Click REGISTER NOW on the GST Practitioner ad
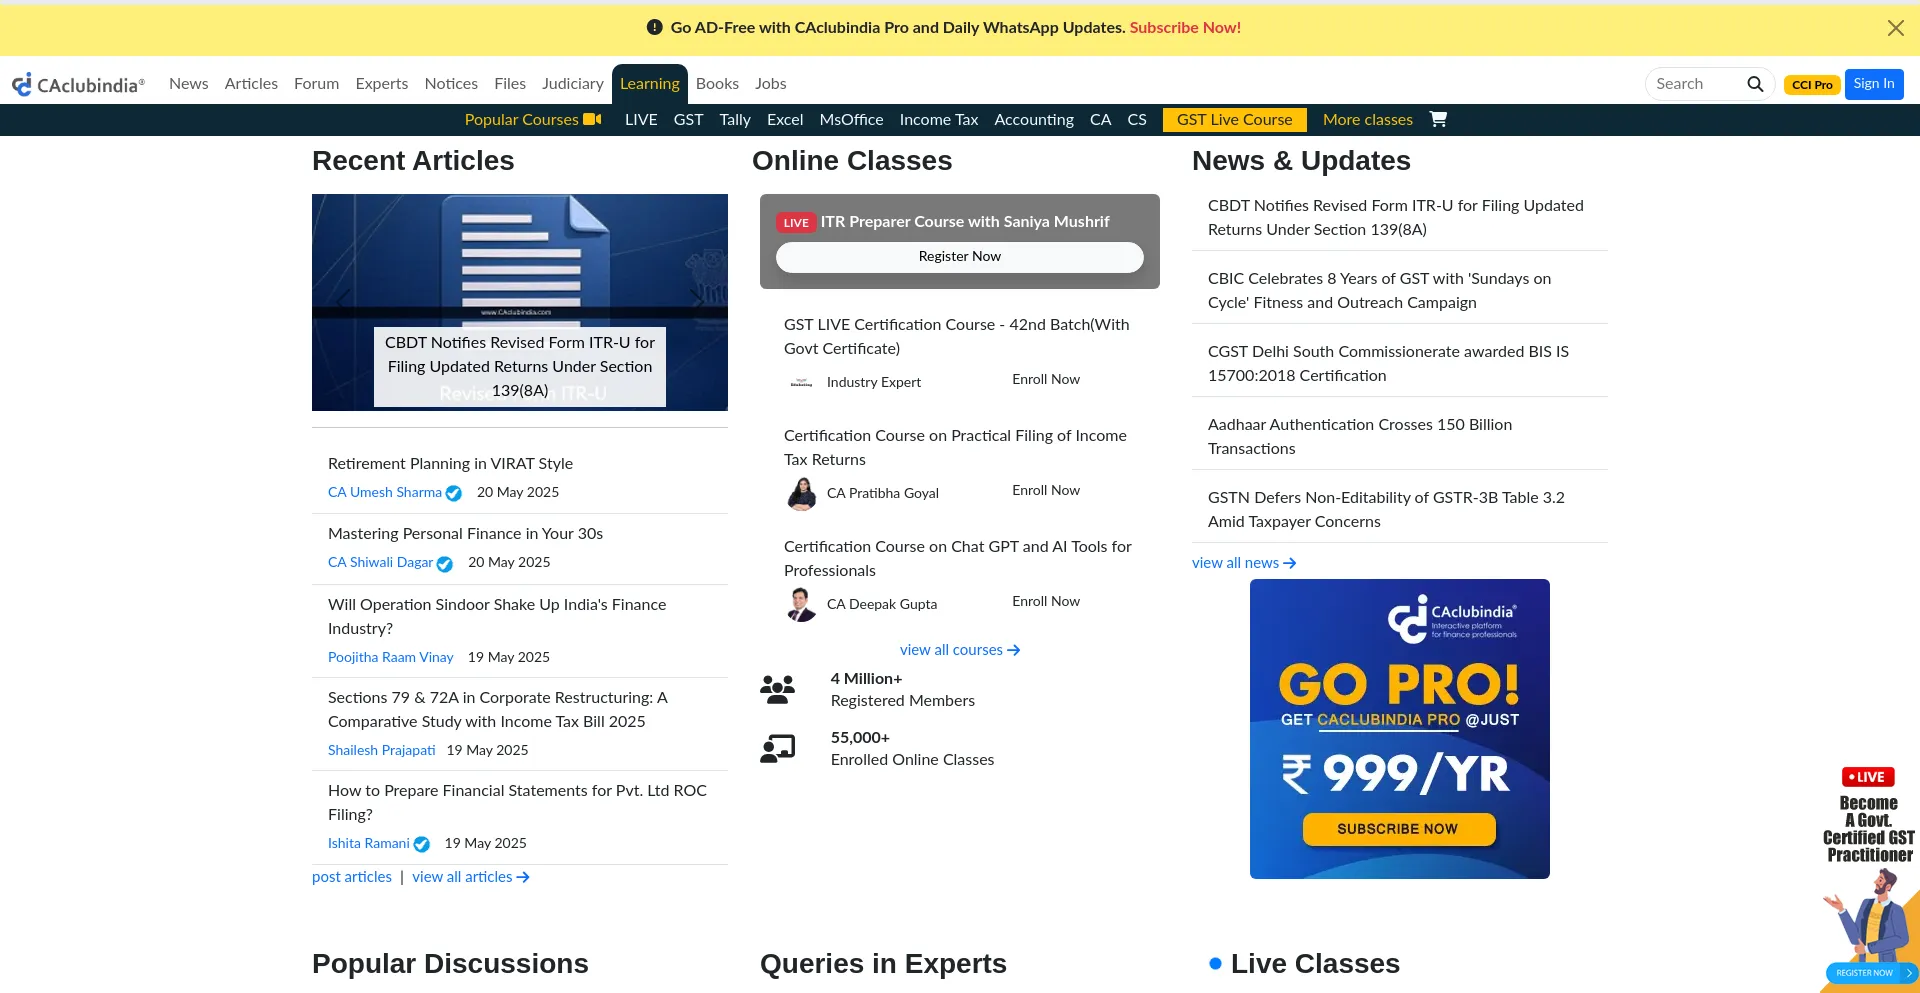1920x993 pixels. tap(1870, 973)
